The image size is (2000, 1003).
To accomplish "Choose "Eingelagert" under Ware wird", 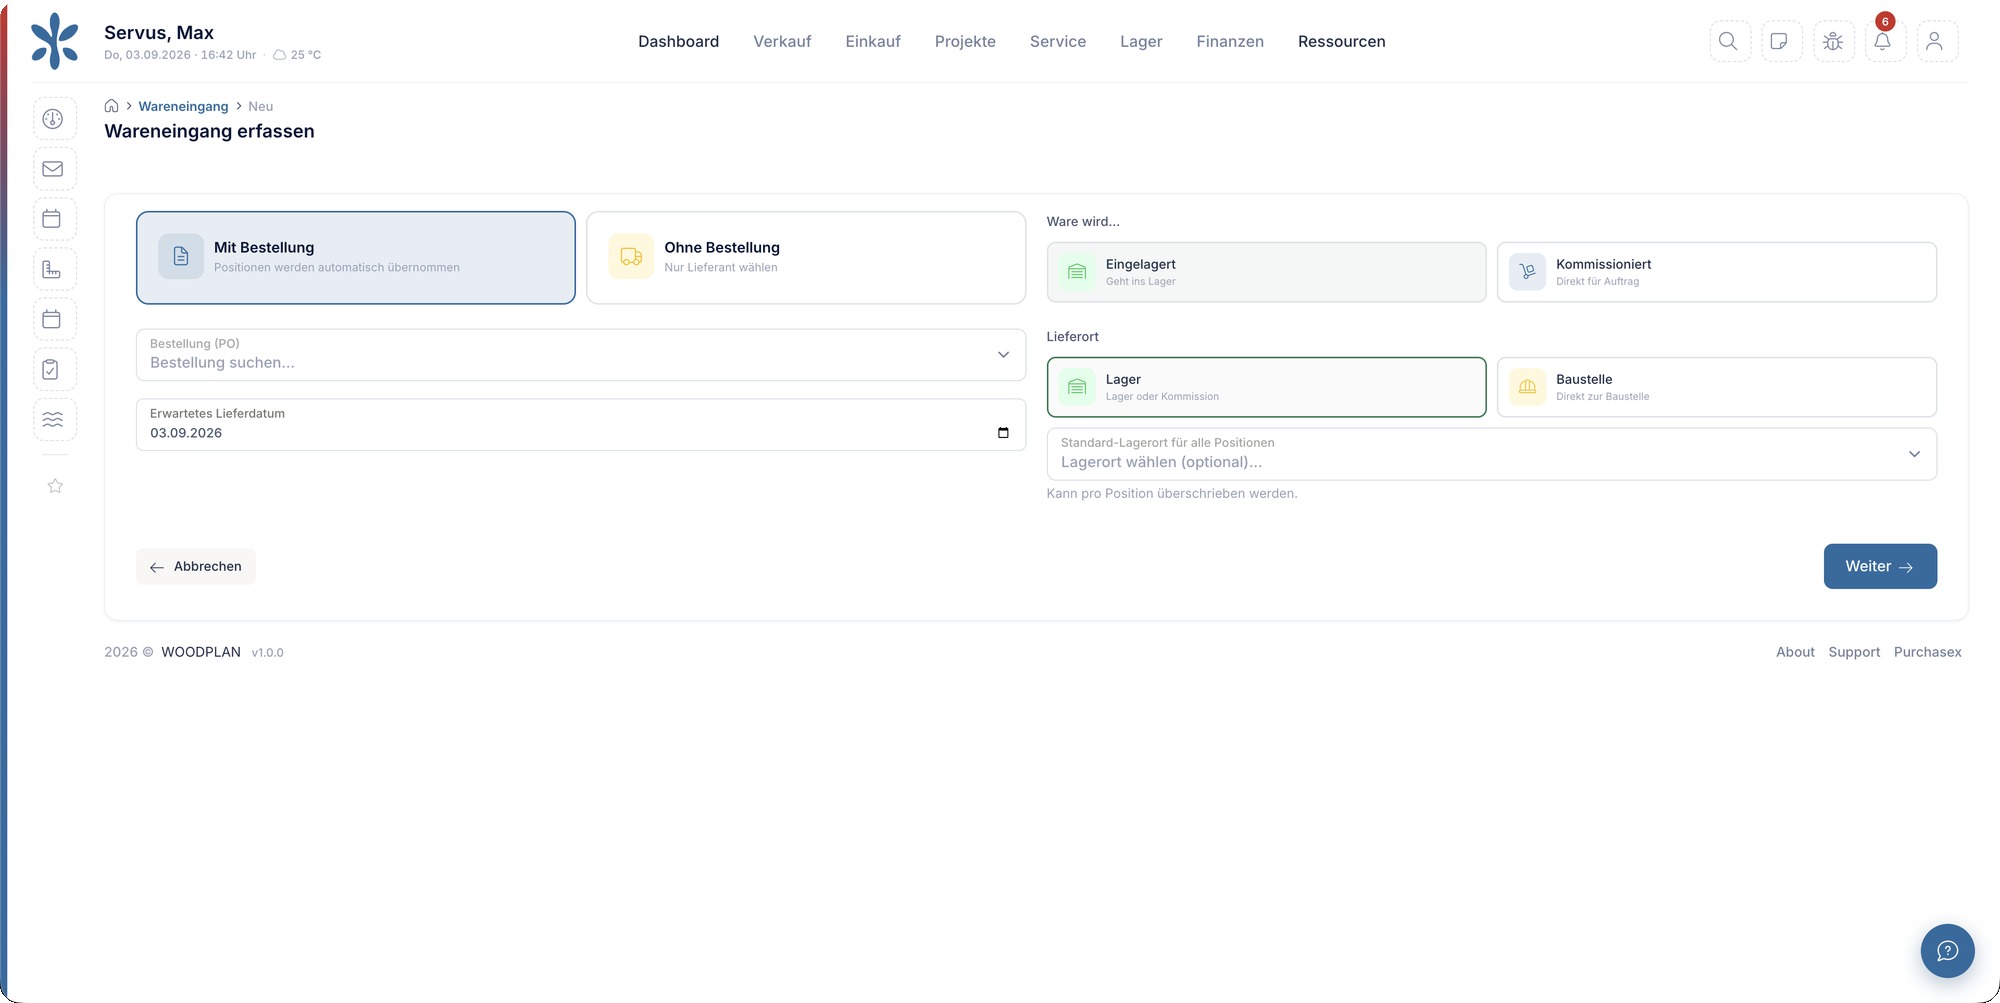I will (x=1266, y=272).
